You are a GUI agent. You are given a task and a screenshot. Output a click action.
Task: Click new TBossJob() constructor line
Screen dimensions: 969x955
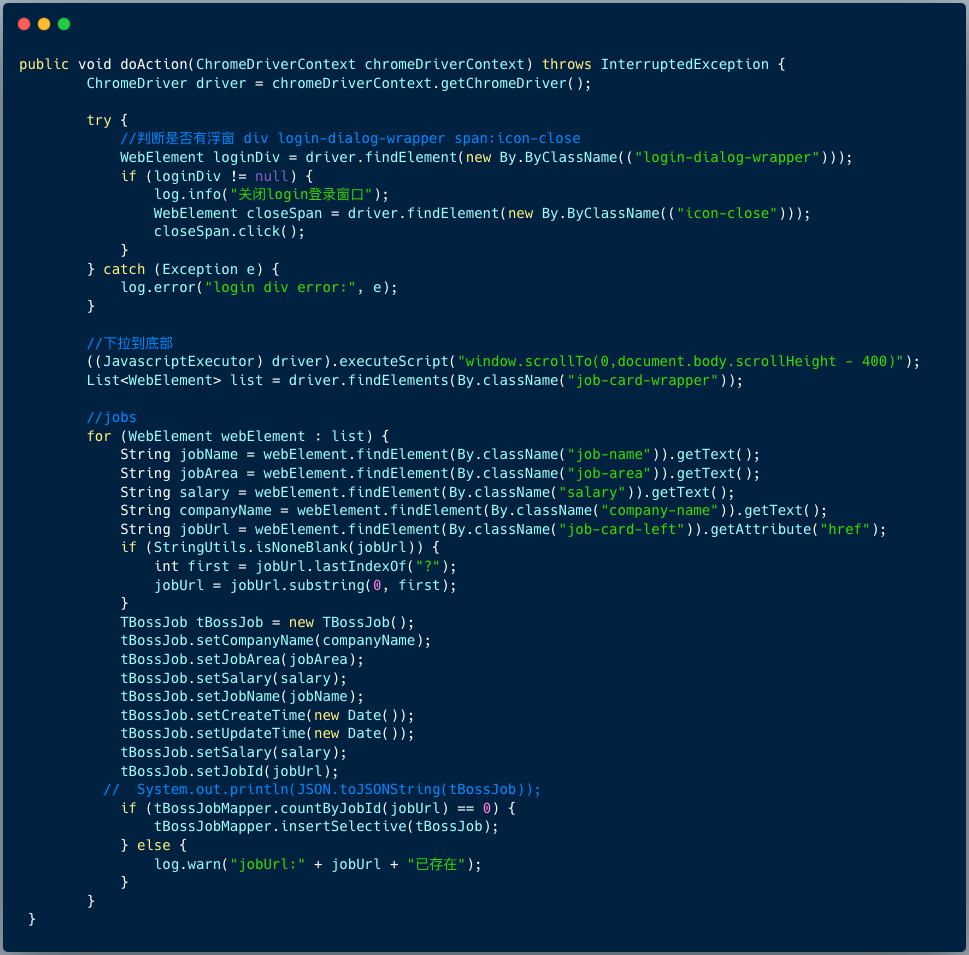click(x=267, y=622)
